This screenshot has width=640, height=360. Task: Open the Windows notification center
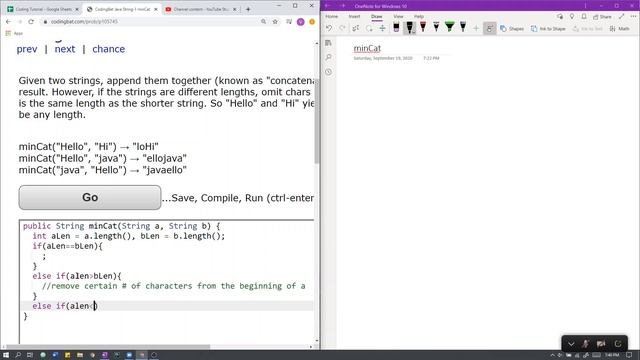[629, 355]
